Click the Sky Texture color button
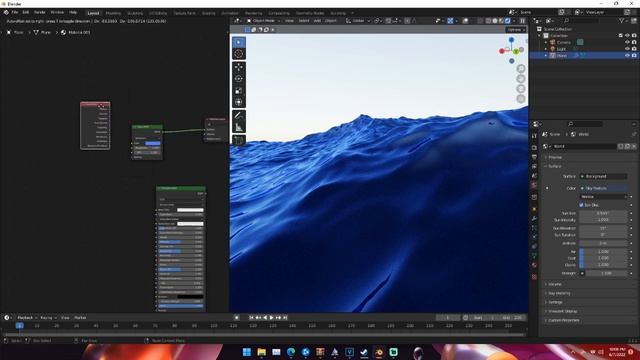 pyautogui.click(x=603, y=188)
